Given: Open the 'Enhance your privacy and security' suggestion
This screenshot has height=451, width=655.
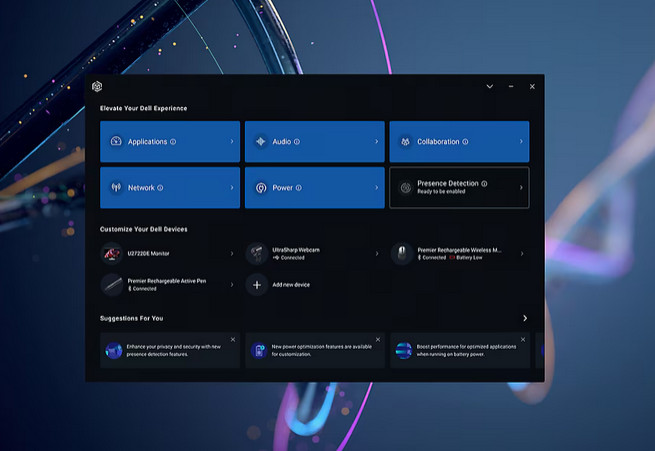Looking at the screenshot, I should click(x=170, y=350).
